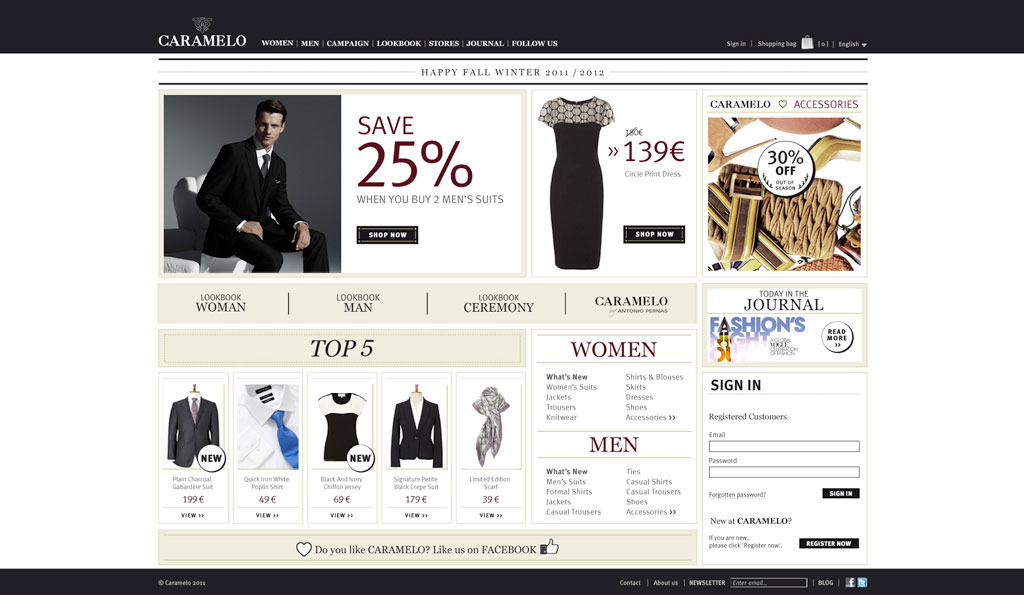Click the men's suit model photo
The height and width of the screenshot is (595, 1024).
click(x=252, y=184)
